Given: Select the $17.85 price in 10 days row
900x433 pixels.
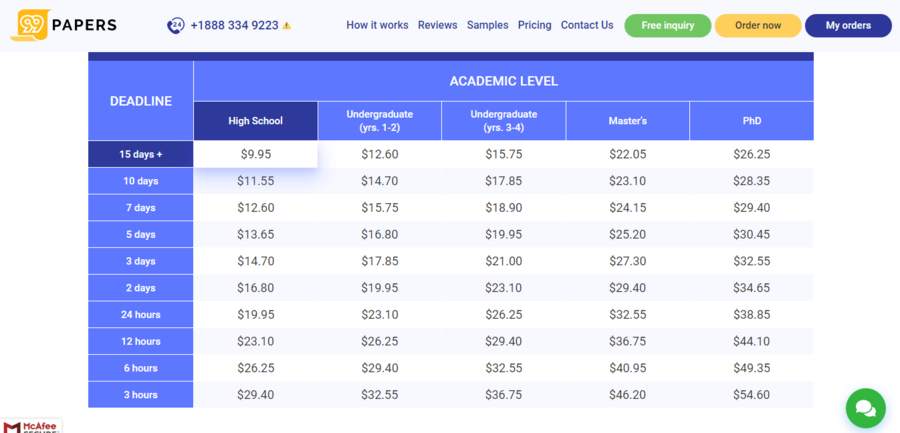Looking at the screenshot, I should click(x=503, y=181).
